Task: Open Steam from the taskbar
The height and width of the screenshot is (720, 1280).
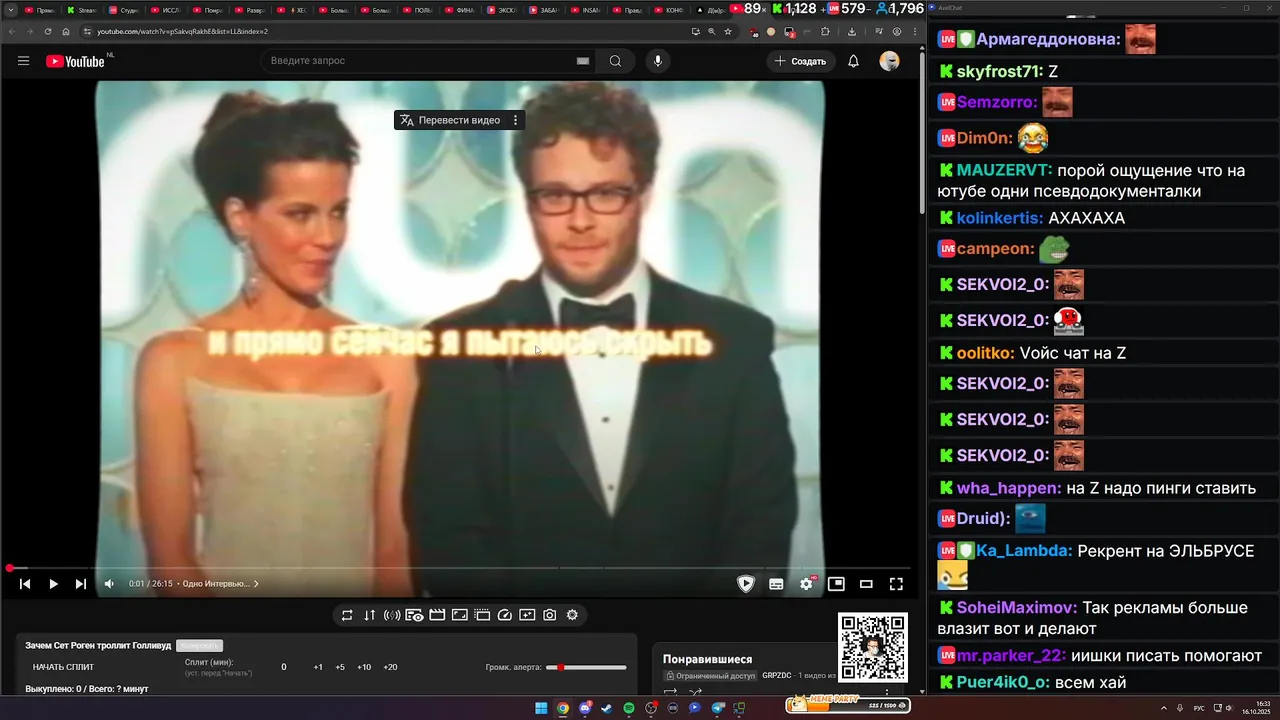Action: pos(607,708)
